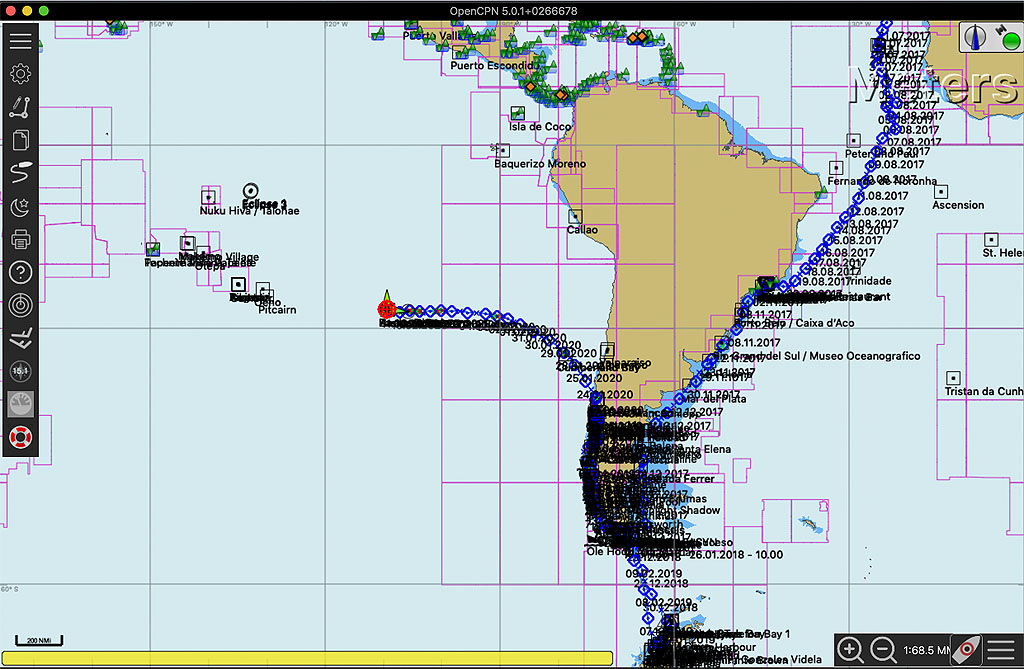Open the Options gear settings
This screenshot has height=669, width=1024.
click(20, 75)
